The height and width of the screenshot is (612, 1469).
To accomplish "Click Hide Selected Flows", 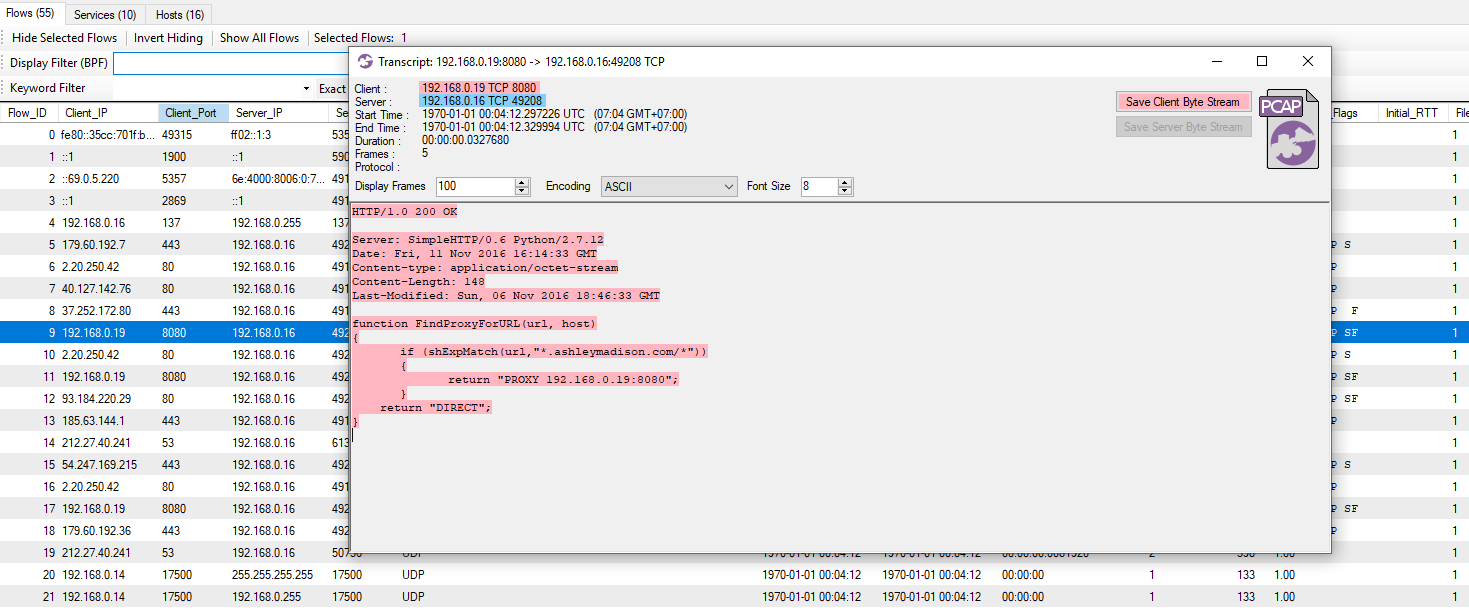I will tap(64, 38).
